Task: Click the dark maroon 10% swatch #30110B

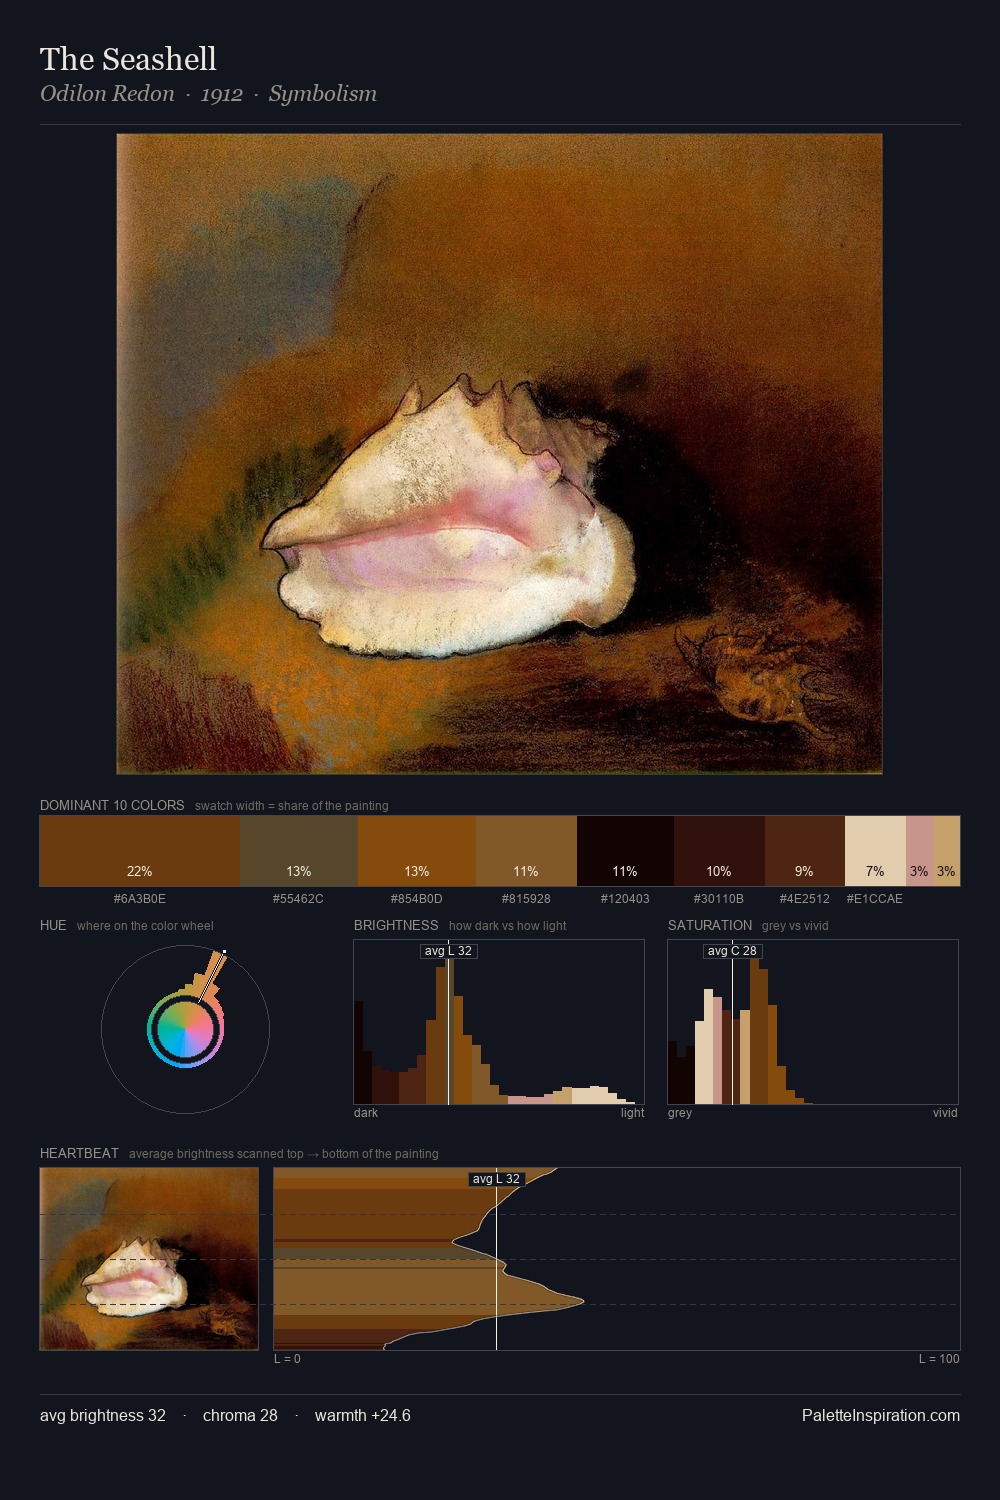Action: [x=719, y=851]
